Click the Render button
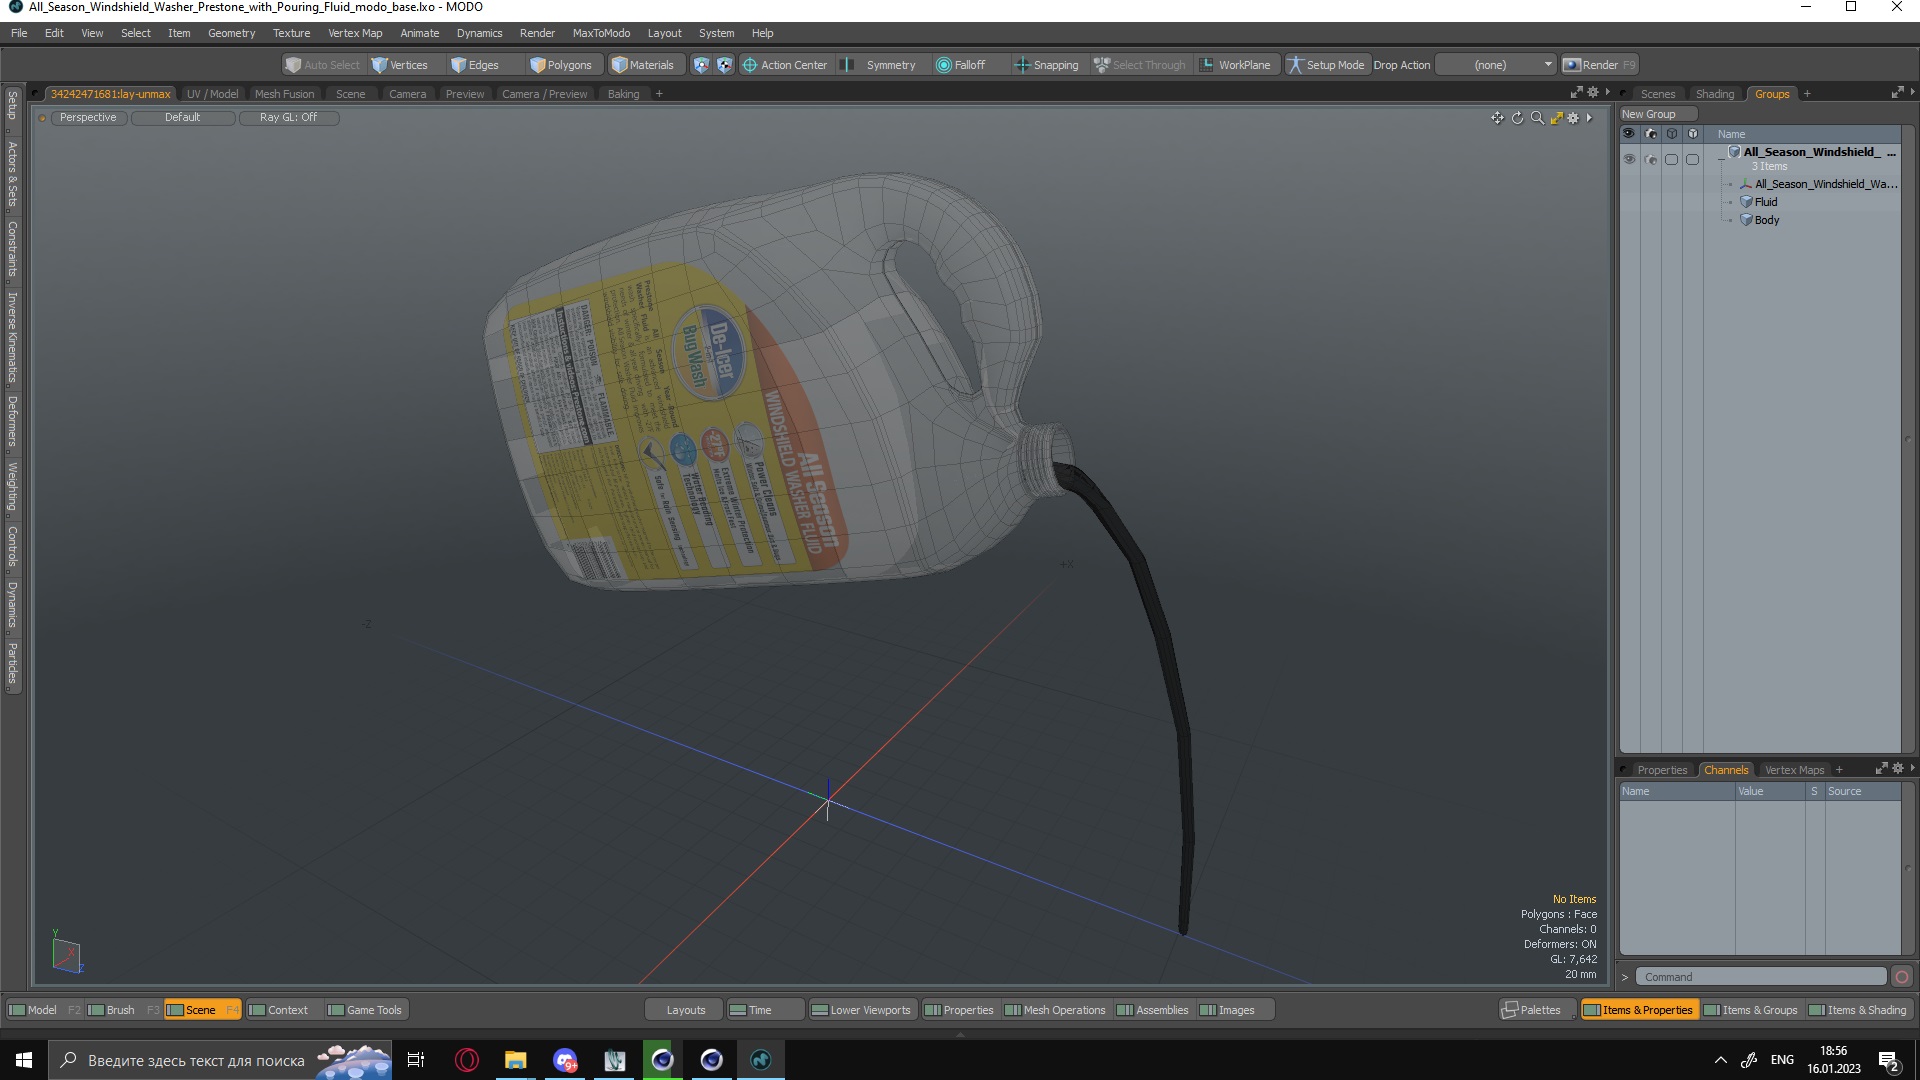This screenshot has height=1080, width=1920. pyautogui.click(x=1599, y=65)
